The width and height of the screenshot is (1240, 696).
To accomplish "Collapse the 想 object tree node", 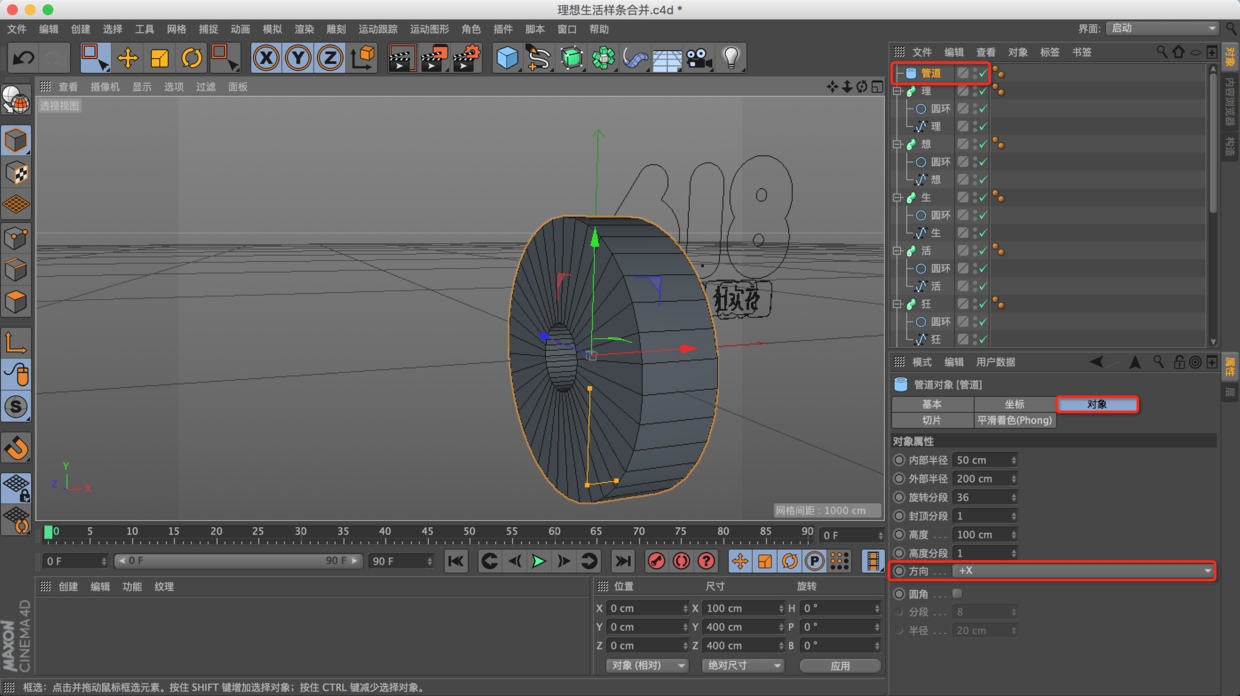I will (898, 144).
